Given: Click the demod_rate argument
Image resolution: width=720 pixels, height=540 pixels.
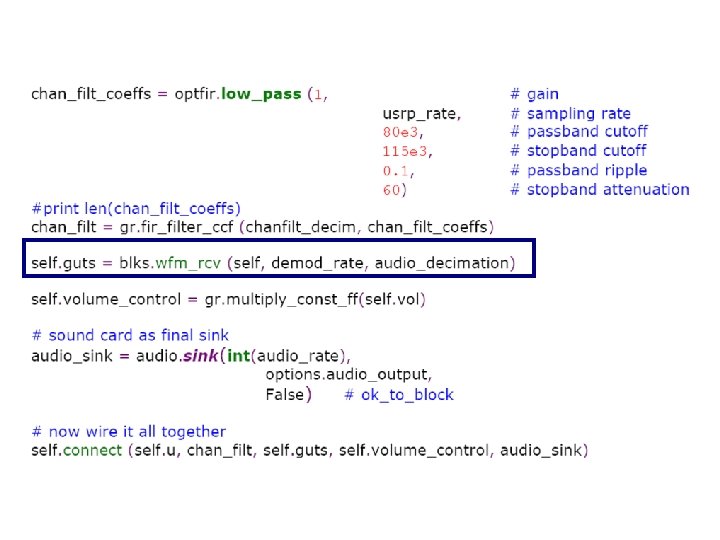Looking at the screenshot, I should (x=317, y=263).
